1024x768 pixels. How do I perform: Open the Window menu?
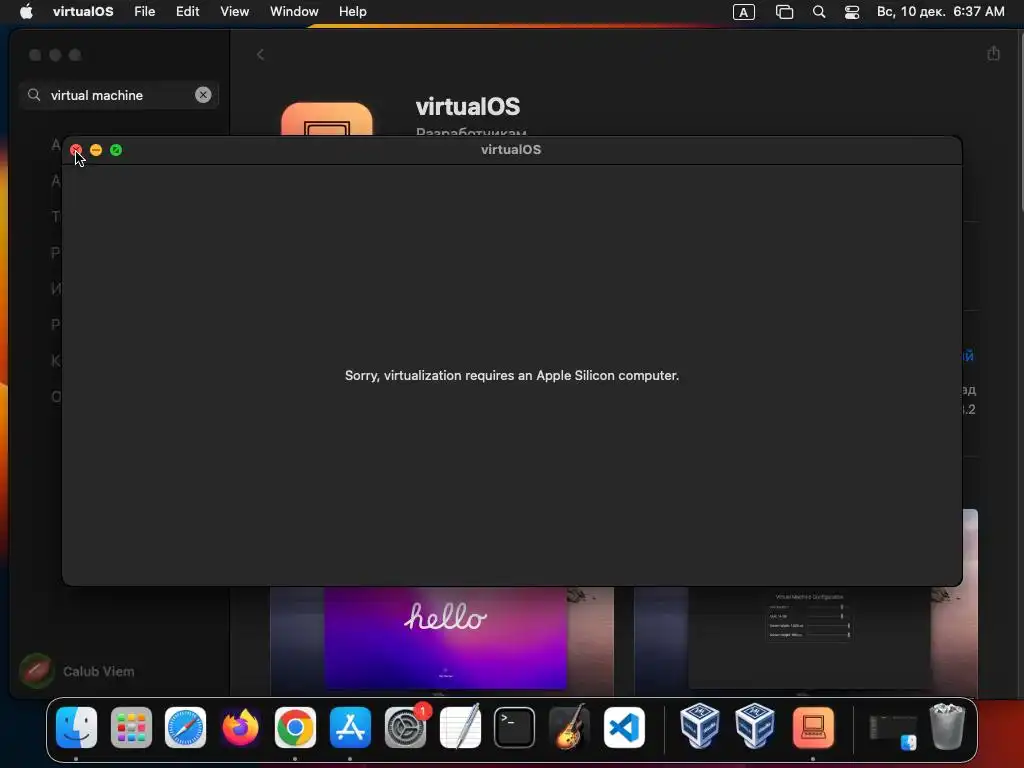tap(294, 12)
